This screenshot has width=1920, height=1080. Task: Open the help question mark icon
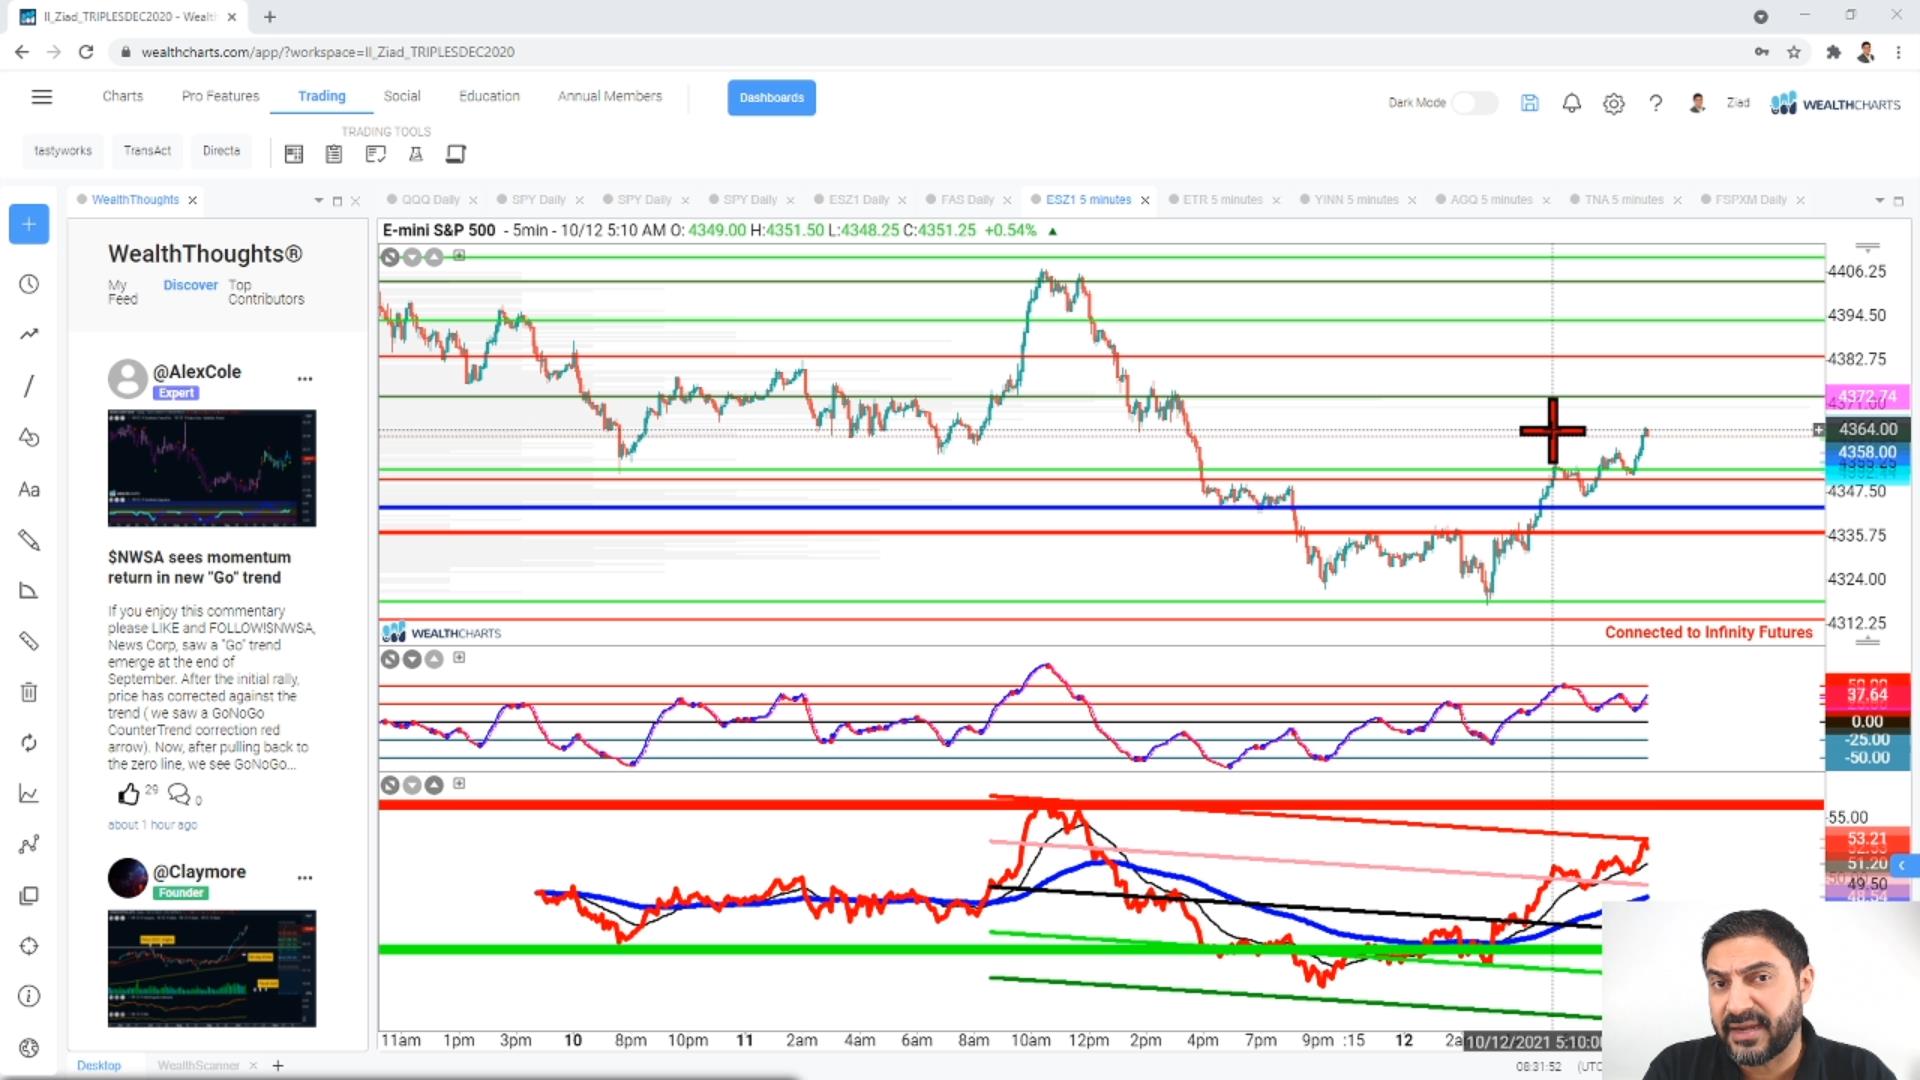coord(1656,103)
